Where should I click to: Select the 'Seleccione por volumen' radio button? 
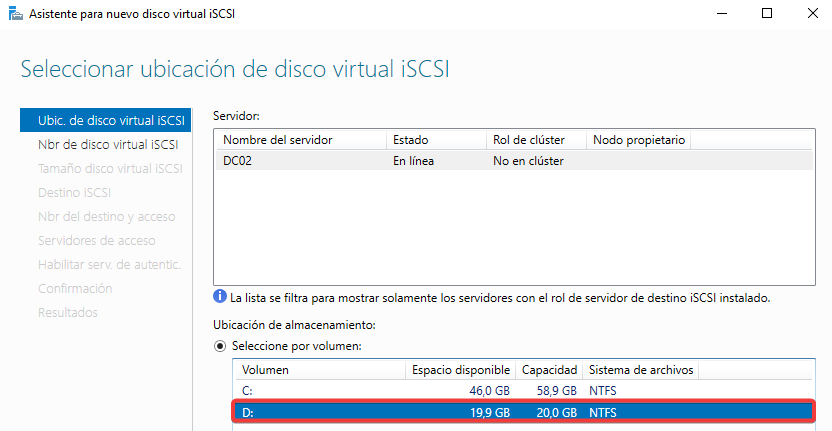[222, 346]
